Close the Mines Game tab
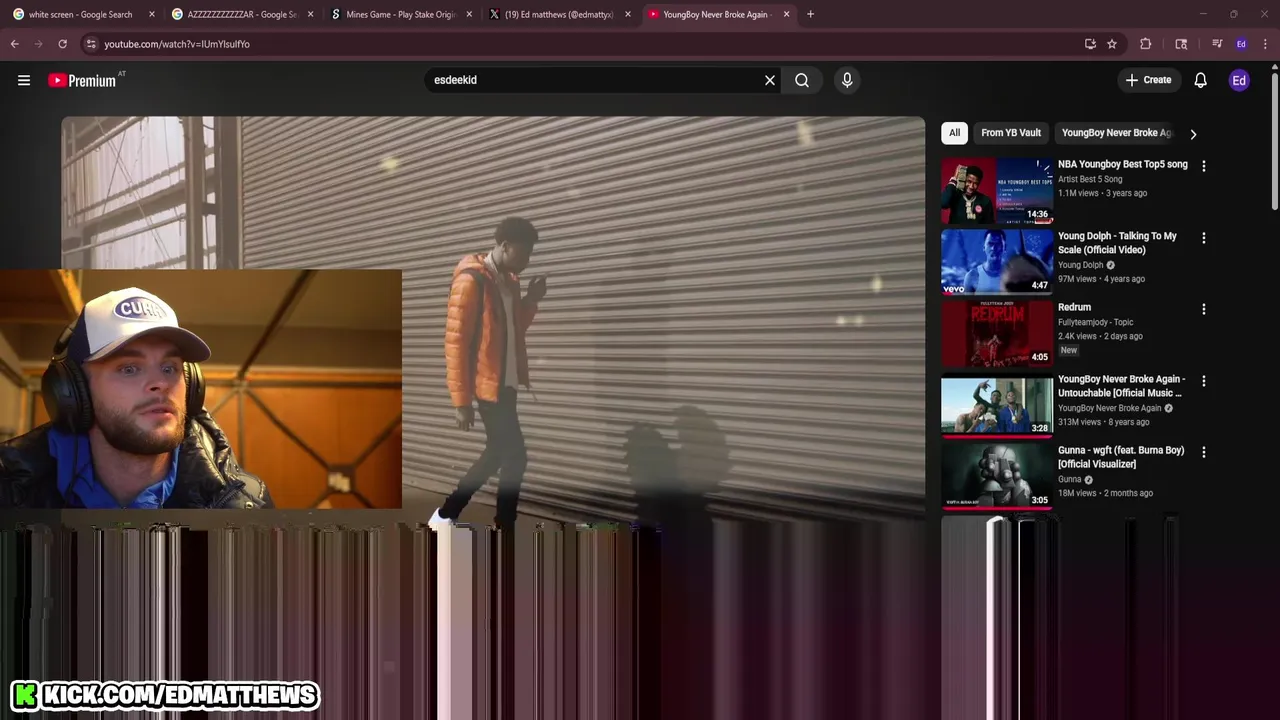Screen dimensions: 1280x720 point(469,14)
